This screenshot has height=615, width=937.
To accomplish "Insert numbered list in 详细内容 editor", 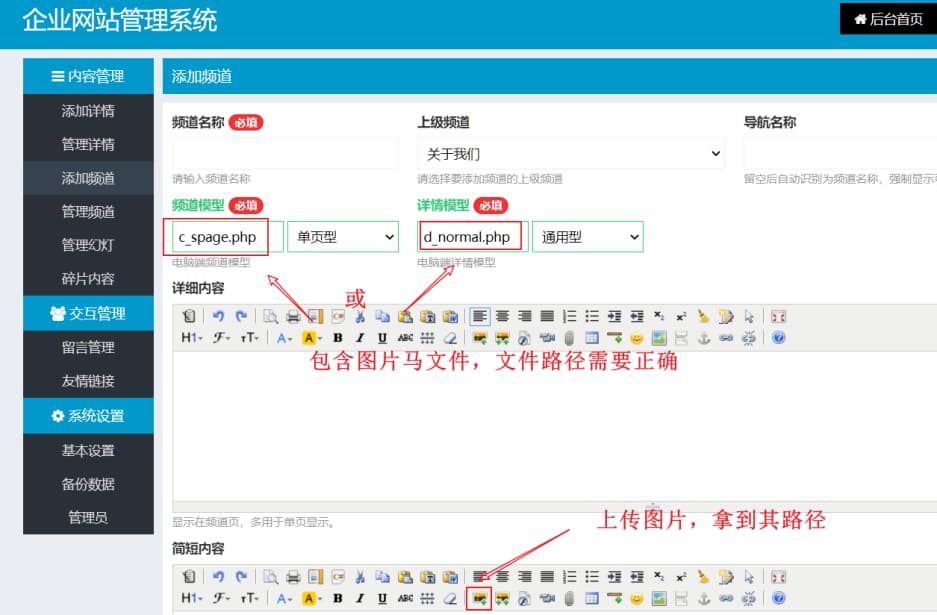I will (569, 316).
